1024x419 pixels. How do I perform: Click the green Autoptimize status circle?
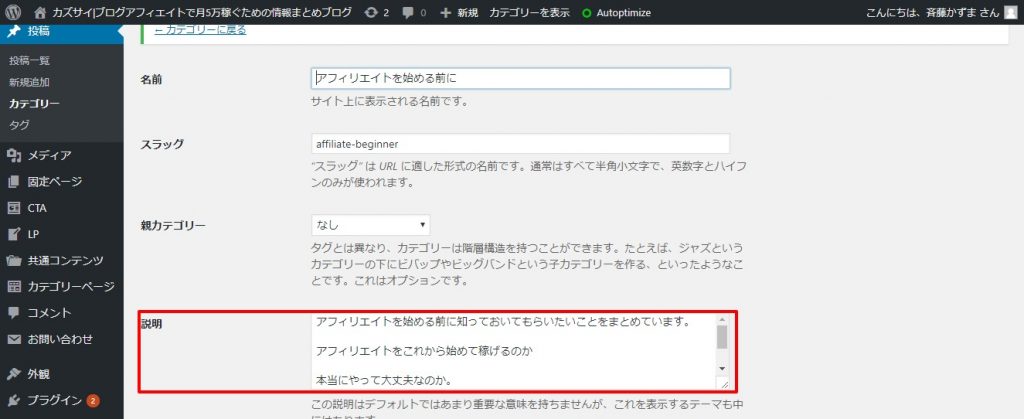587,12
